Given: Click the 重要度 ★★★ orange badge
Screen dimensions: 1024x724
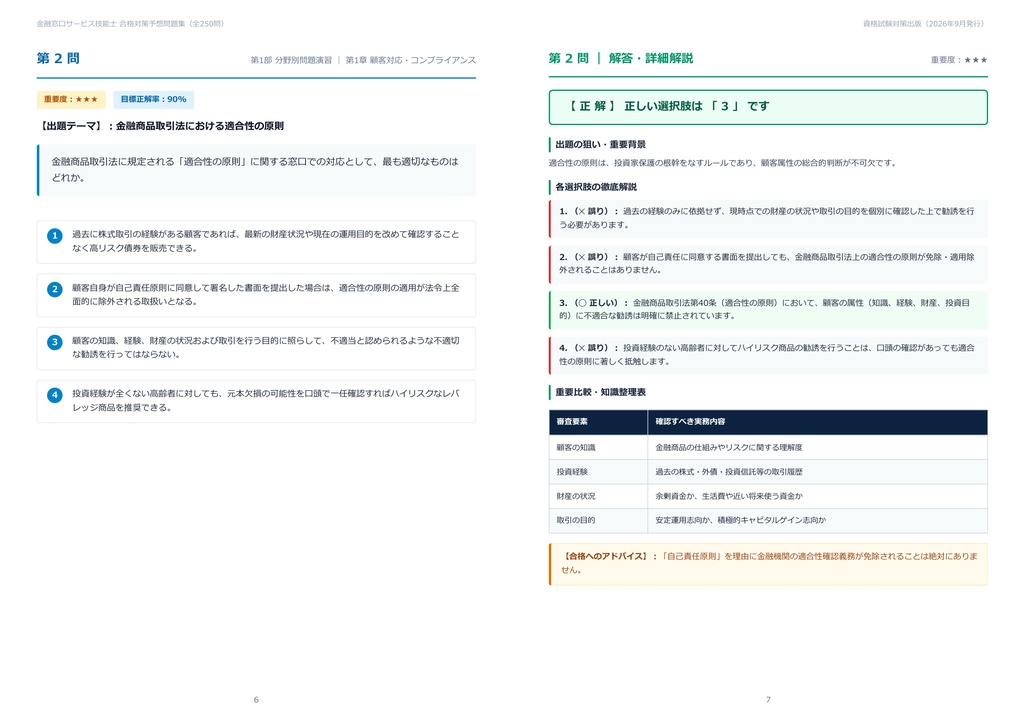Looking at the screenshot, I should [x=71, y=99].
